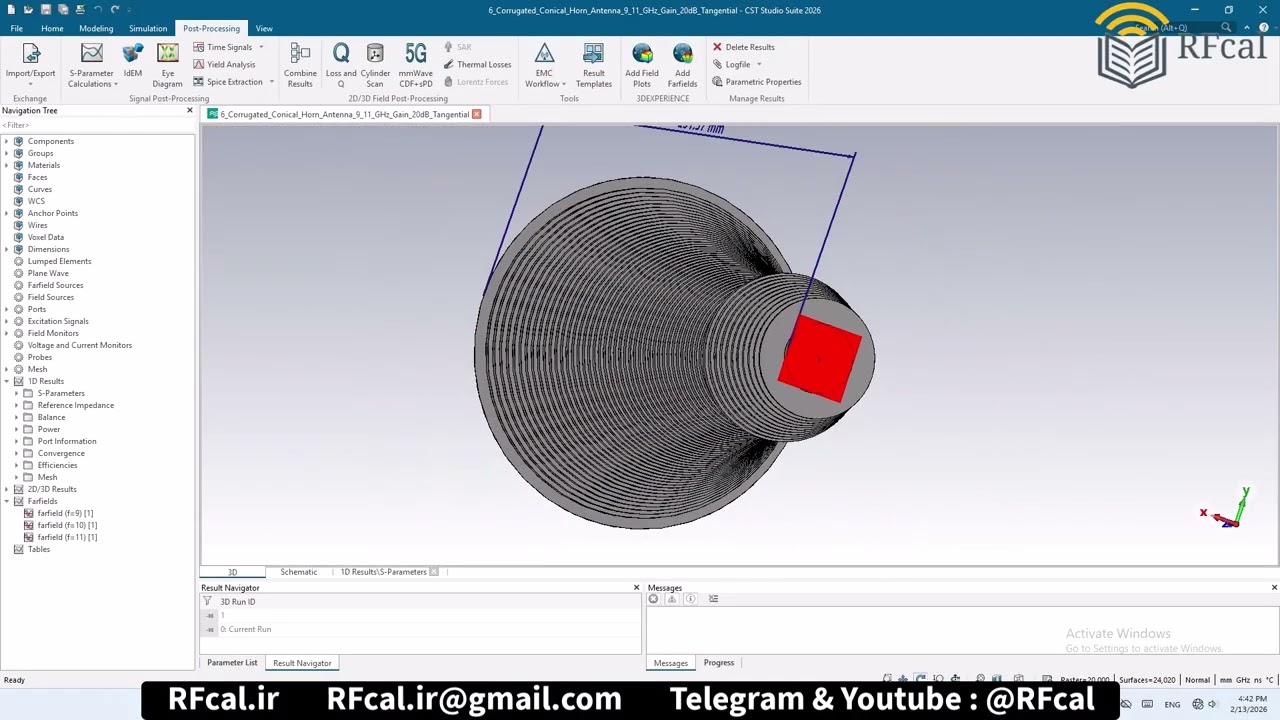The width and height of the screenshot is (1280, 720).
Task: Open EMC Workflow
Action: pos(545,66)
